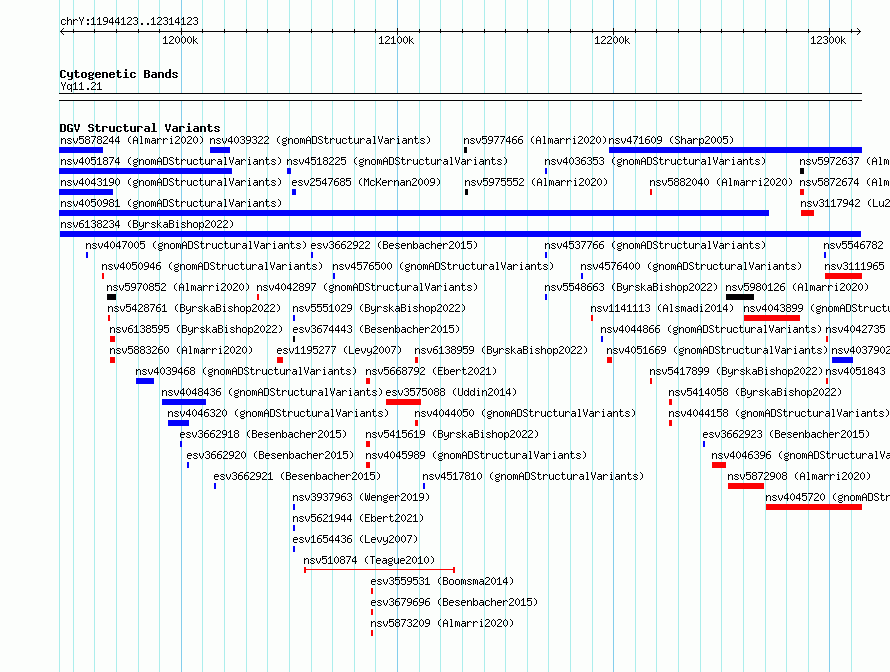Click the nsv6138234 (ByrskaBishop2022) label
Viewport: 890px width, 672px height.
coord(147,224)
